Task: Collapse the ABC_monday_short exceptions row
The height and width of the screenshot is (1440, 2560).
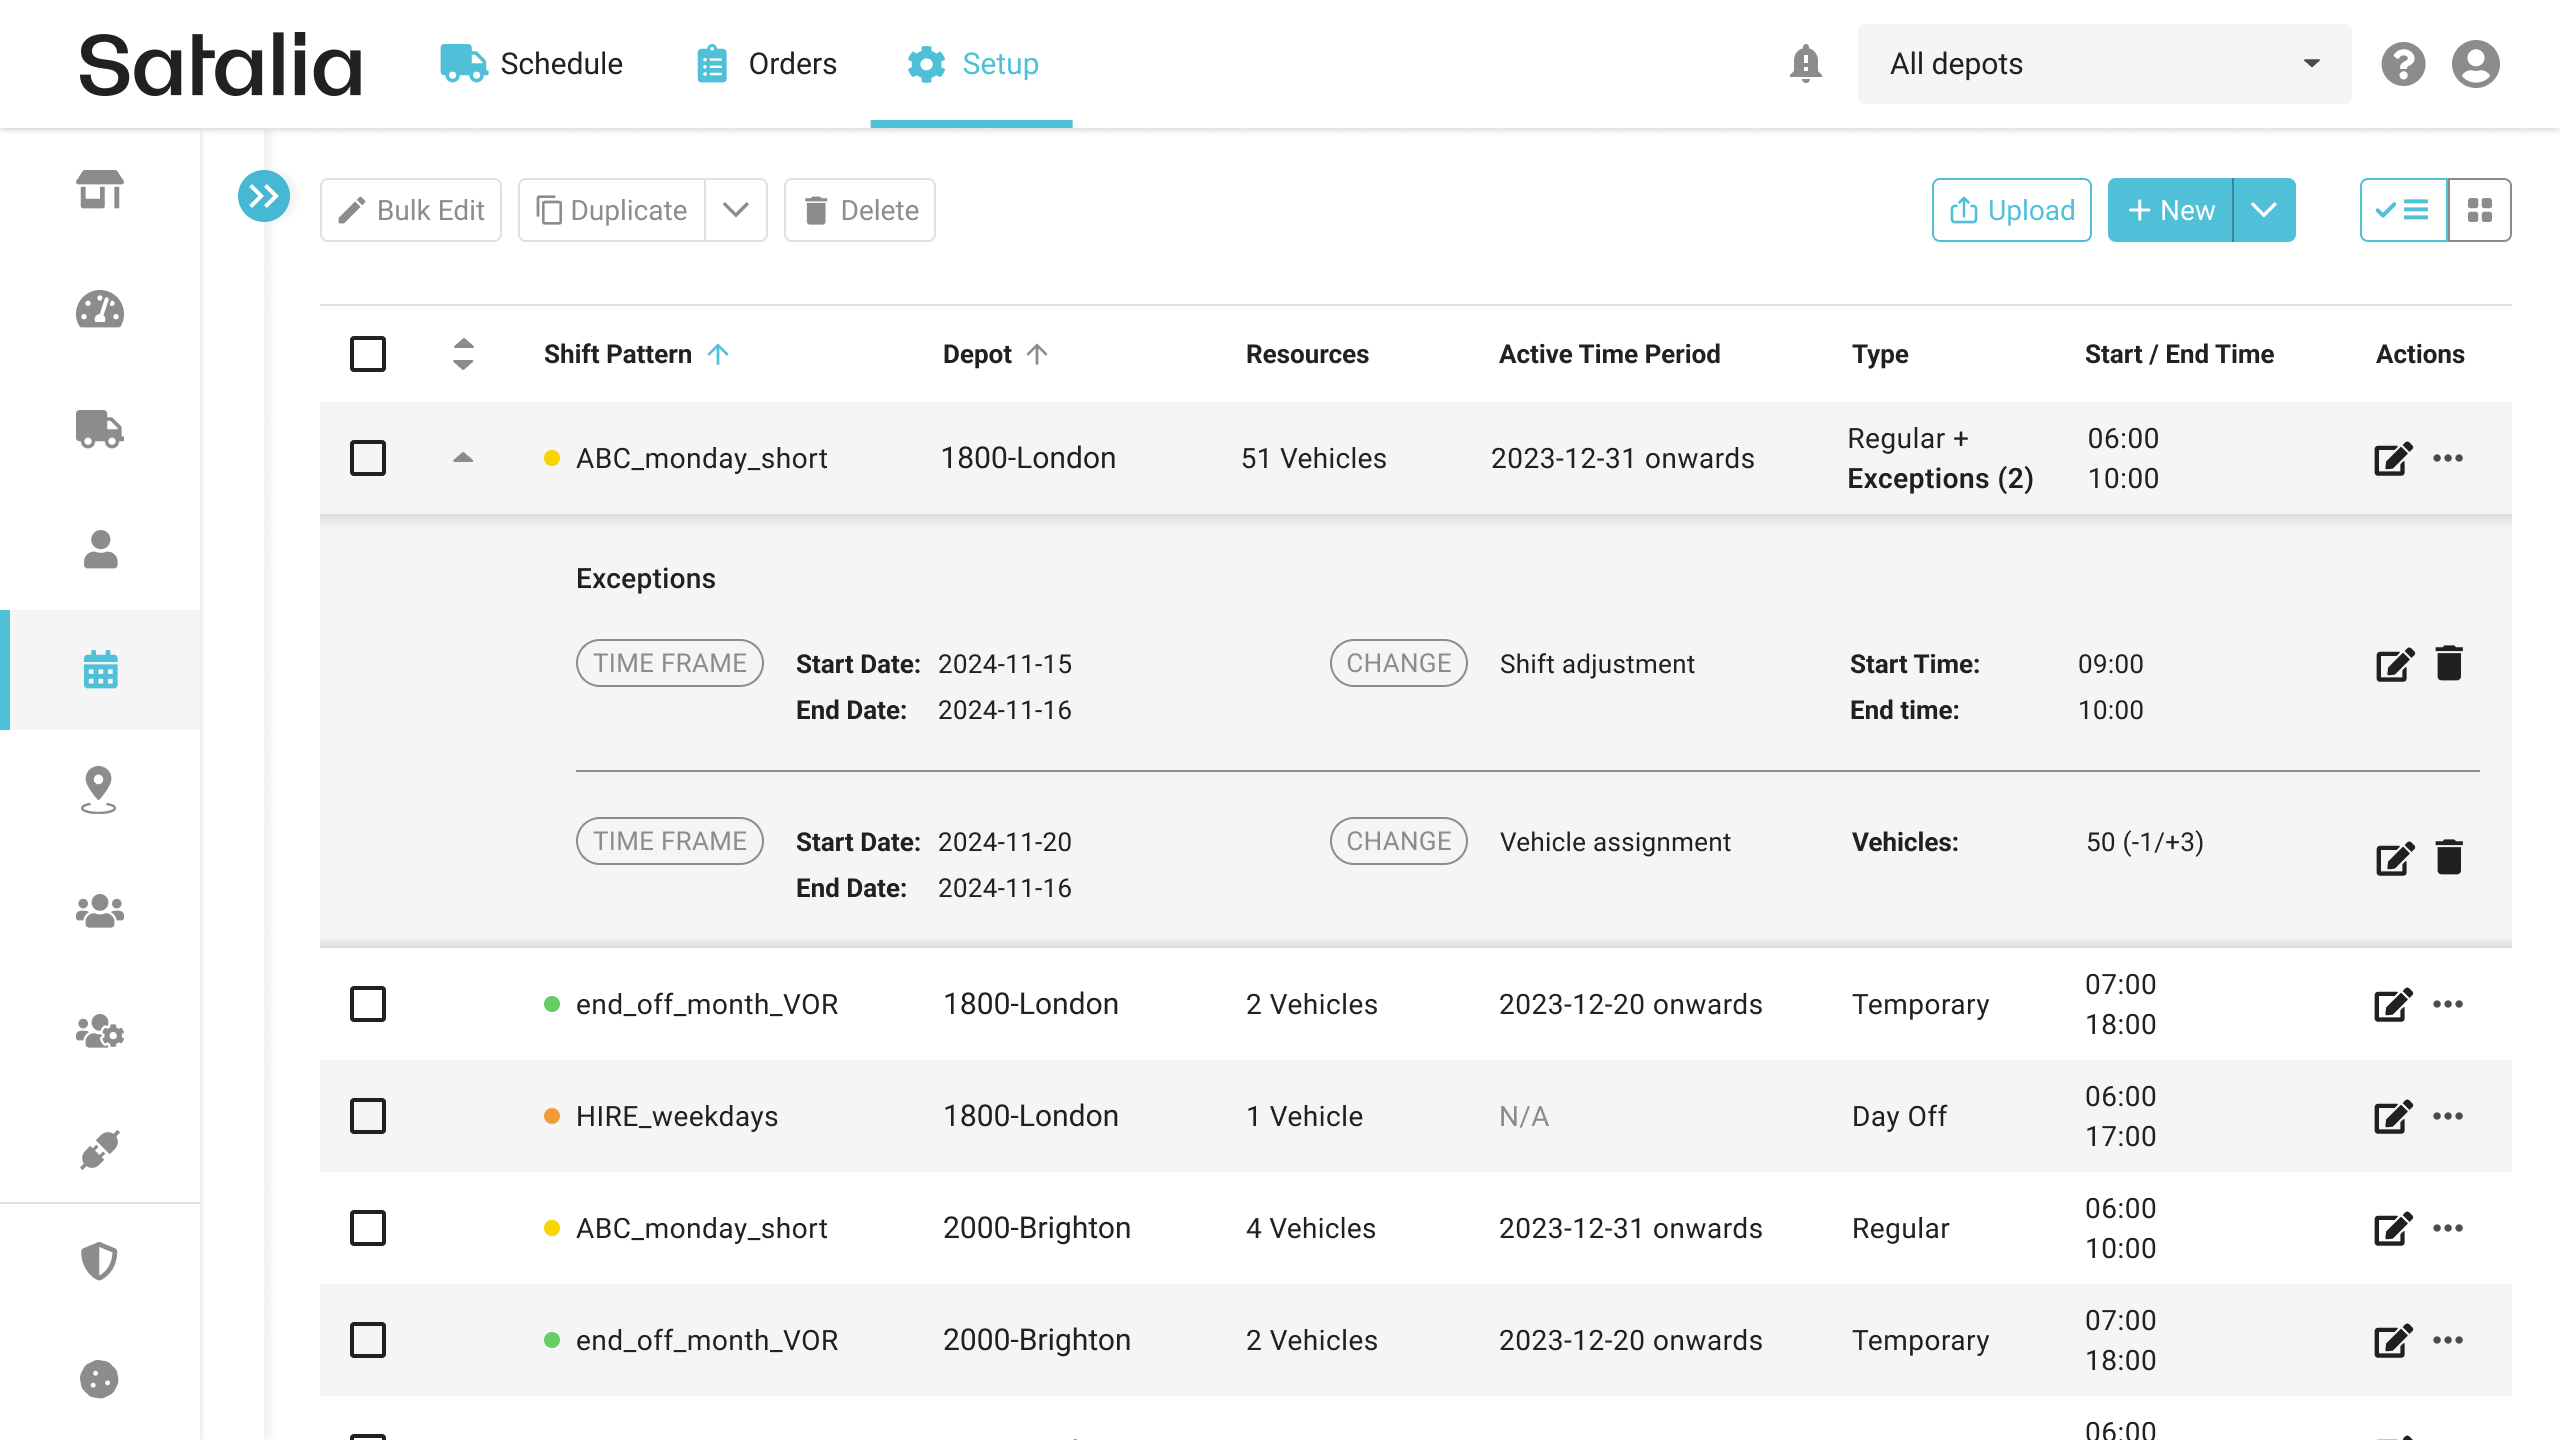Action: pos(463,458)
